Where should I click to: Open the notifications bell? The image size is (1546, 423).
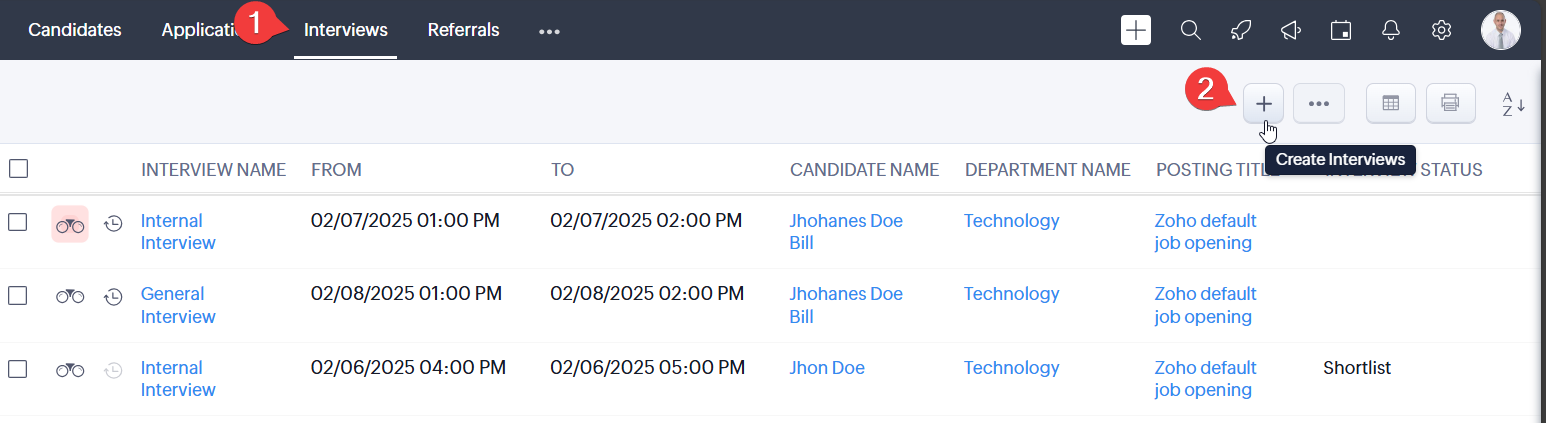[x=1390, y=30]
